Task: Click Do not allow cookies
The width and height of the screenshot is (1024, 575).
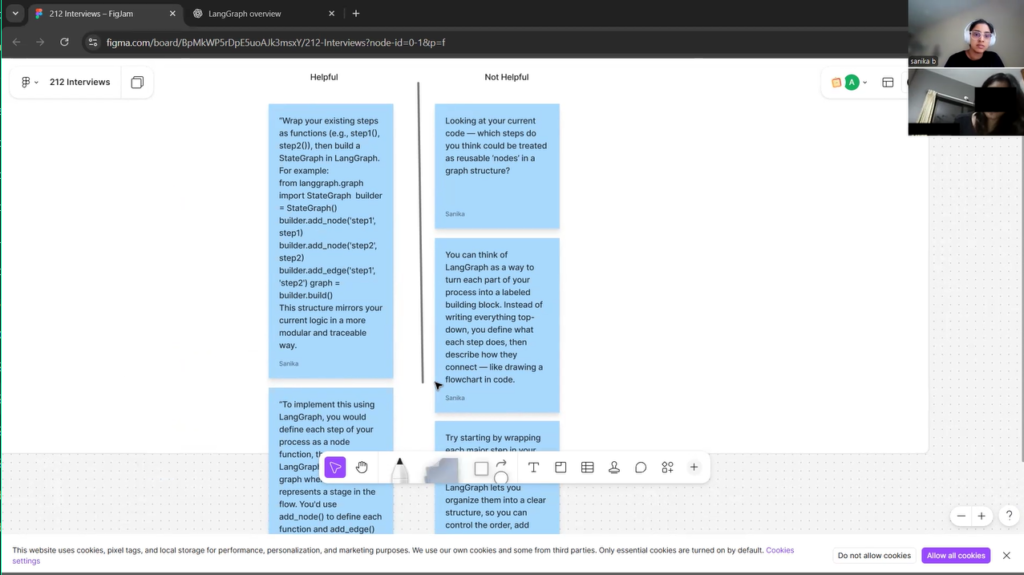Action: [874, 555]
